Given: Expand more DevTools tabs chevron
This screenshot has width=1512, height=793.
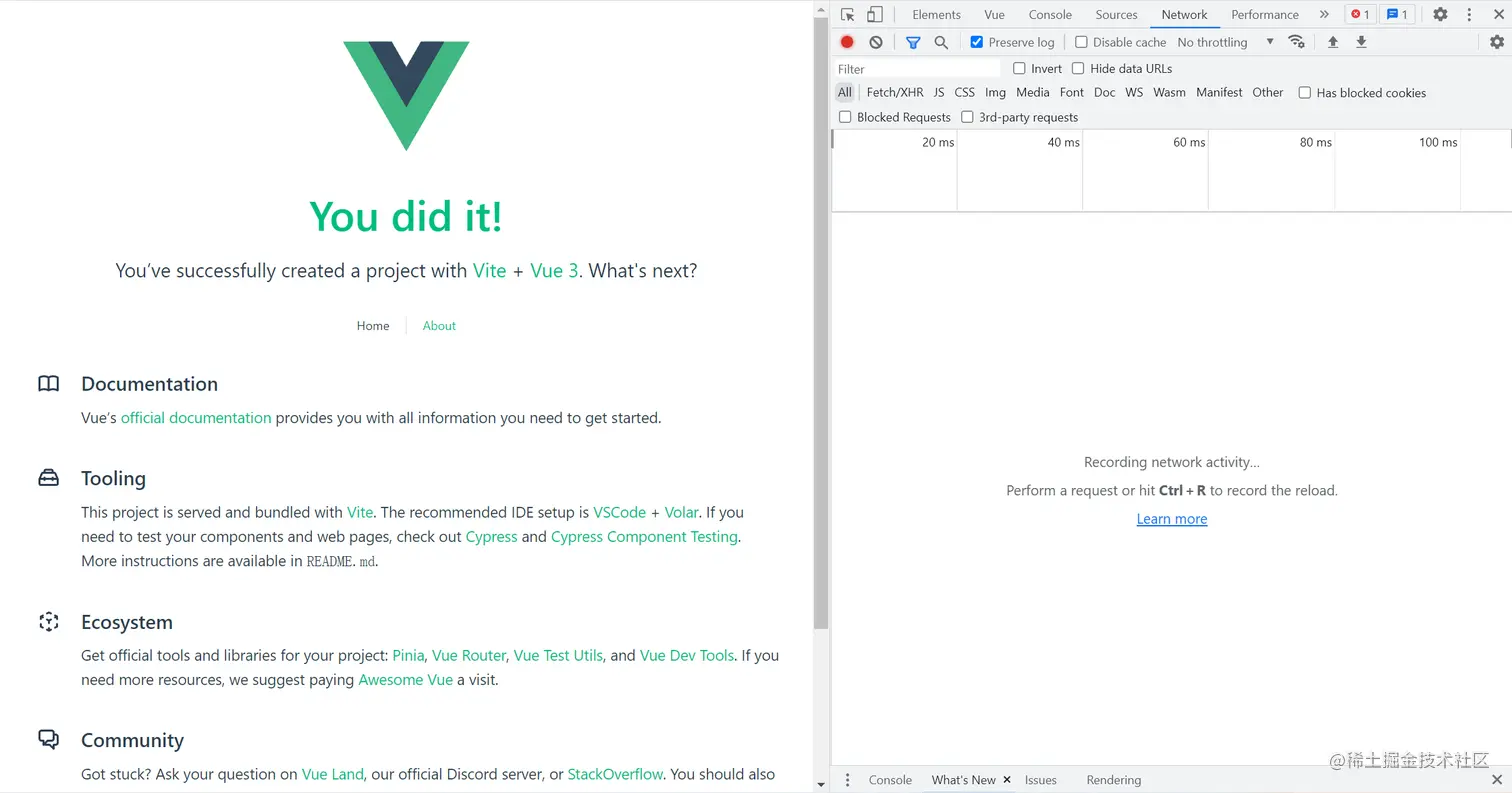Looking at the screenshot, I should click(1324, 15).
